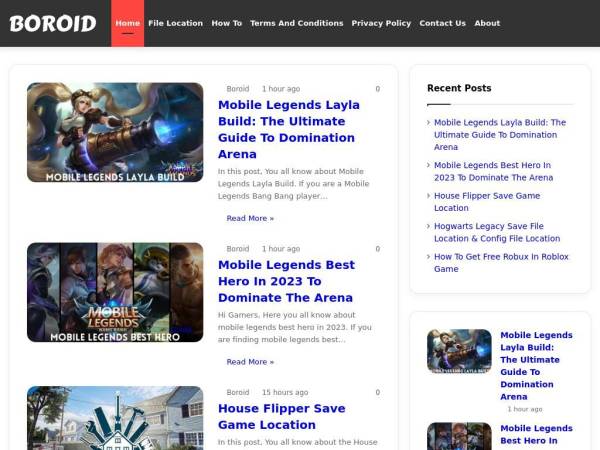Open the sidebar card title Mobile Legends Best Hero In
The image size is (600, 450).
536,434
